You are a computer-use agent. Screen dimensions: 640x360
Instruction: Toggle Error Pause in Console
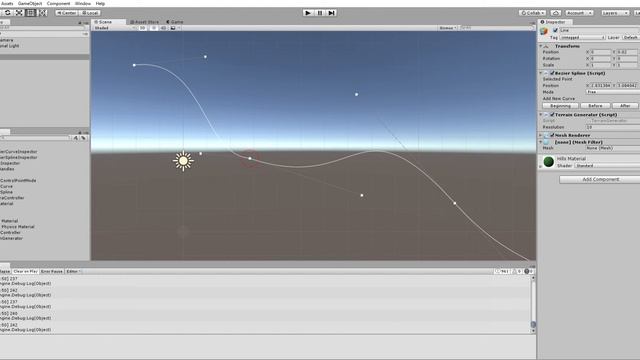click(52, 271)
